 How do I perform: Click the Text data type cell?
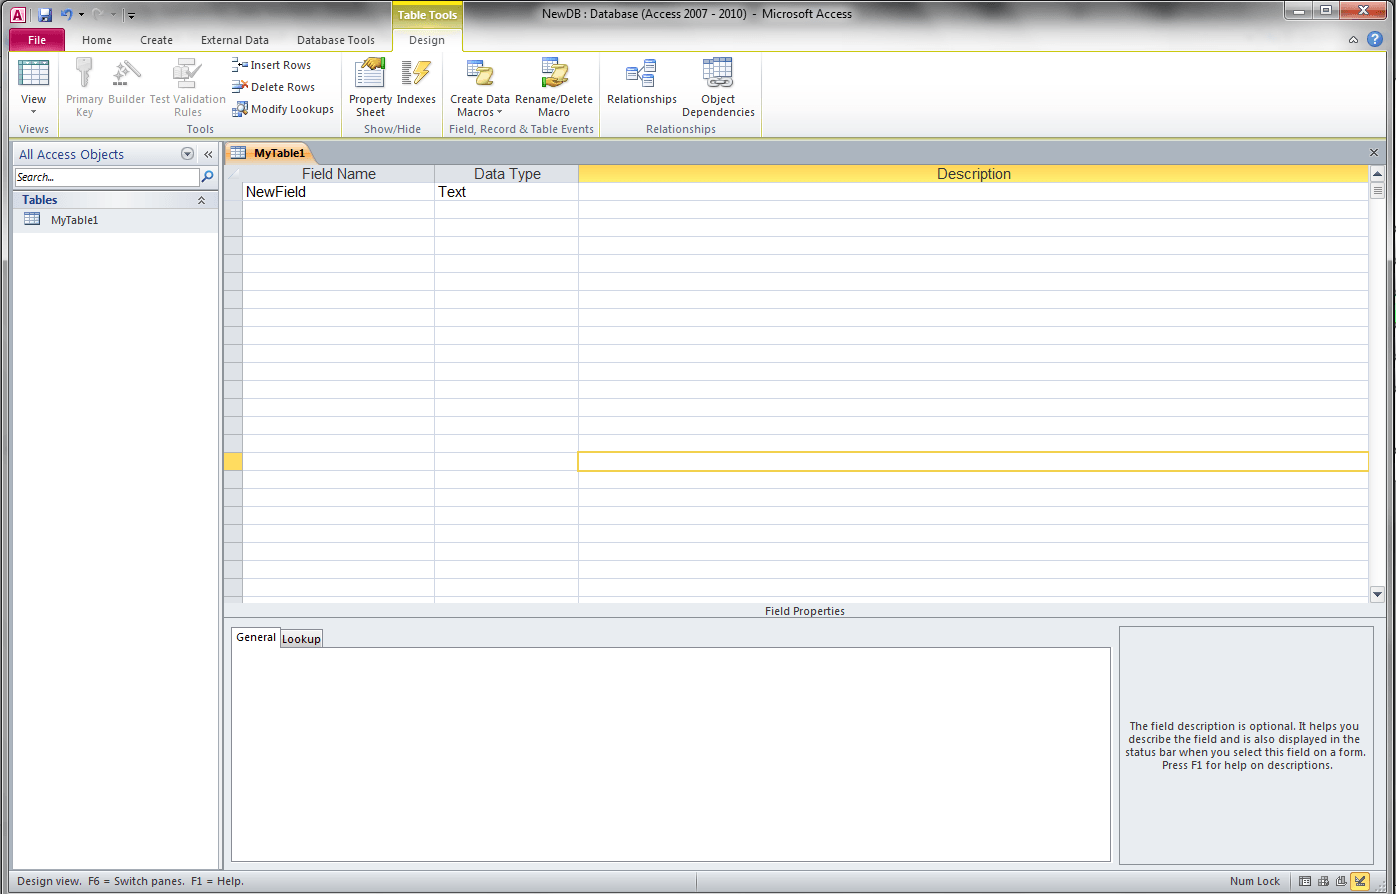(506, 192)
